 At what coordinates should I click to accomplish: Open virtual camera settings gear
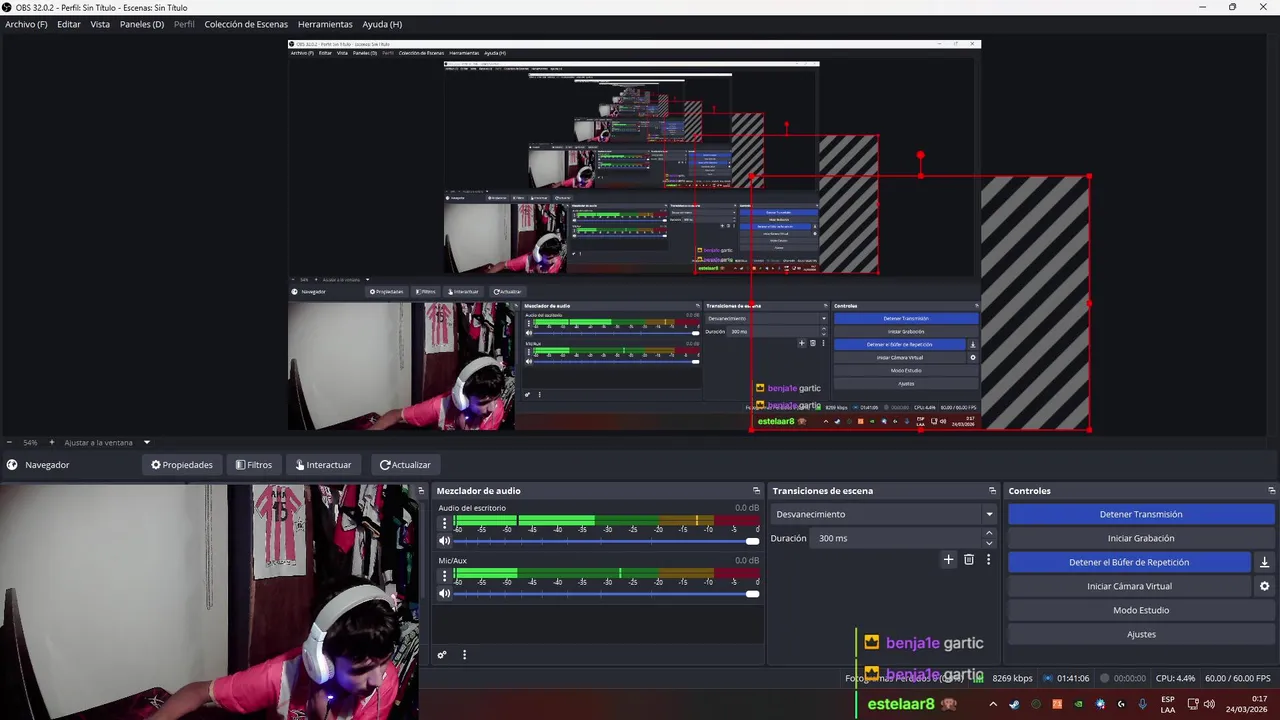pyautogui.click(x=1264, y=586)
